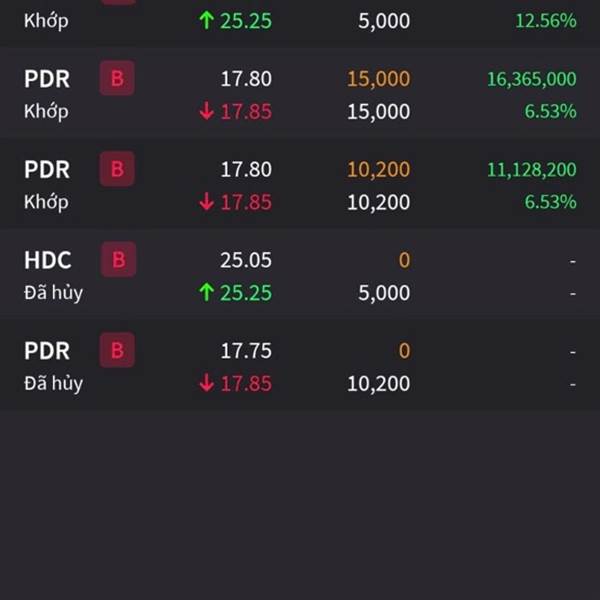The width and height of the screenshot is (600, 600).
Task: Open the PDR order with value 16,365,000
Action: pyautogui.click(x=300, y=95)
